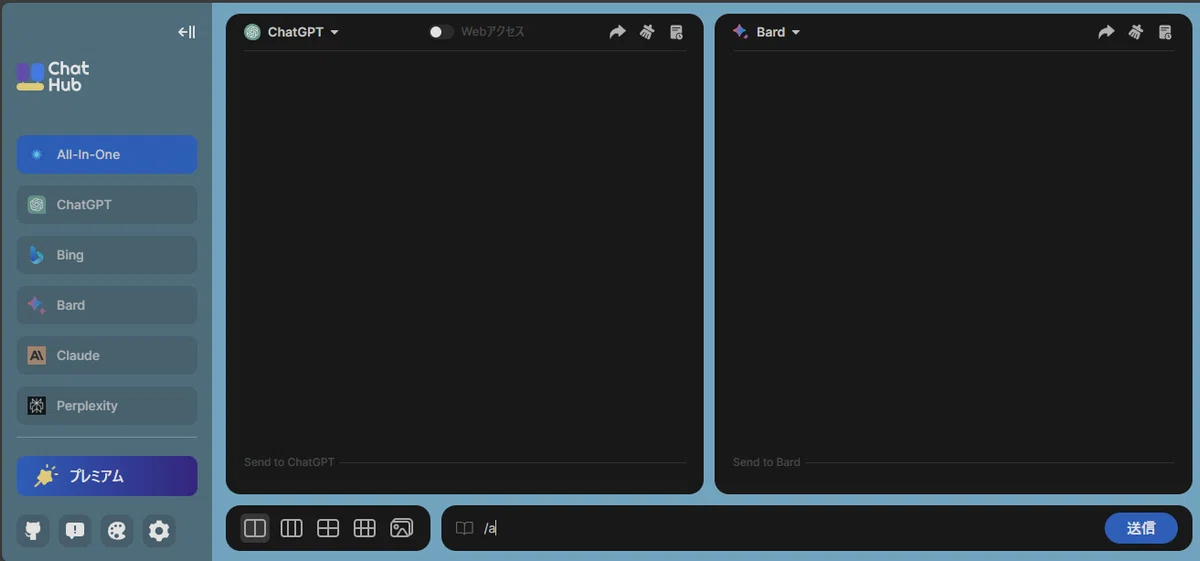This screenshot has width=1200, height=561.
Task: Select the image input layout icon
Action: [401, 528]
